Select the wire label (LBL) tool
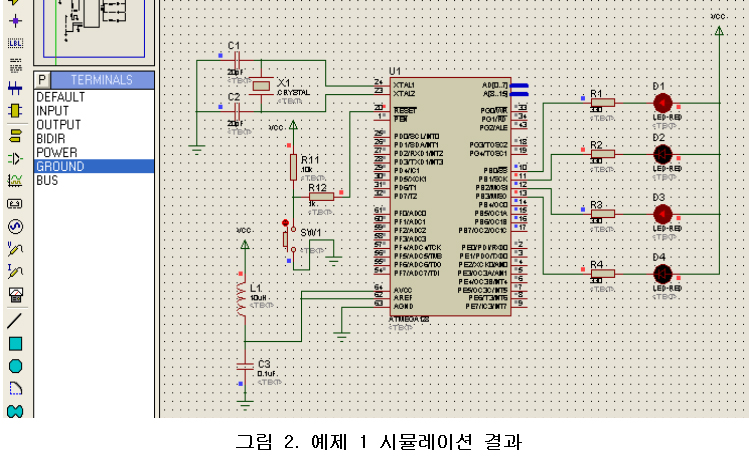Viewport: 749px width, 459px height. (15, 43)
